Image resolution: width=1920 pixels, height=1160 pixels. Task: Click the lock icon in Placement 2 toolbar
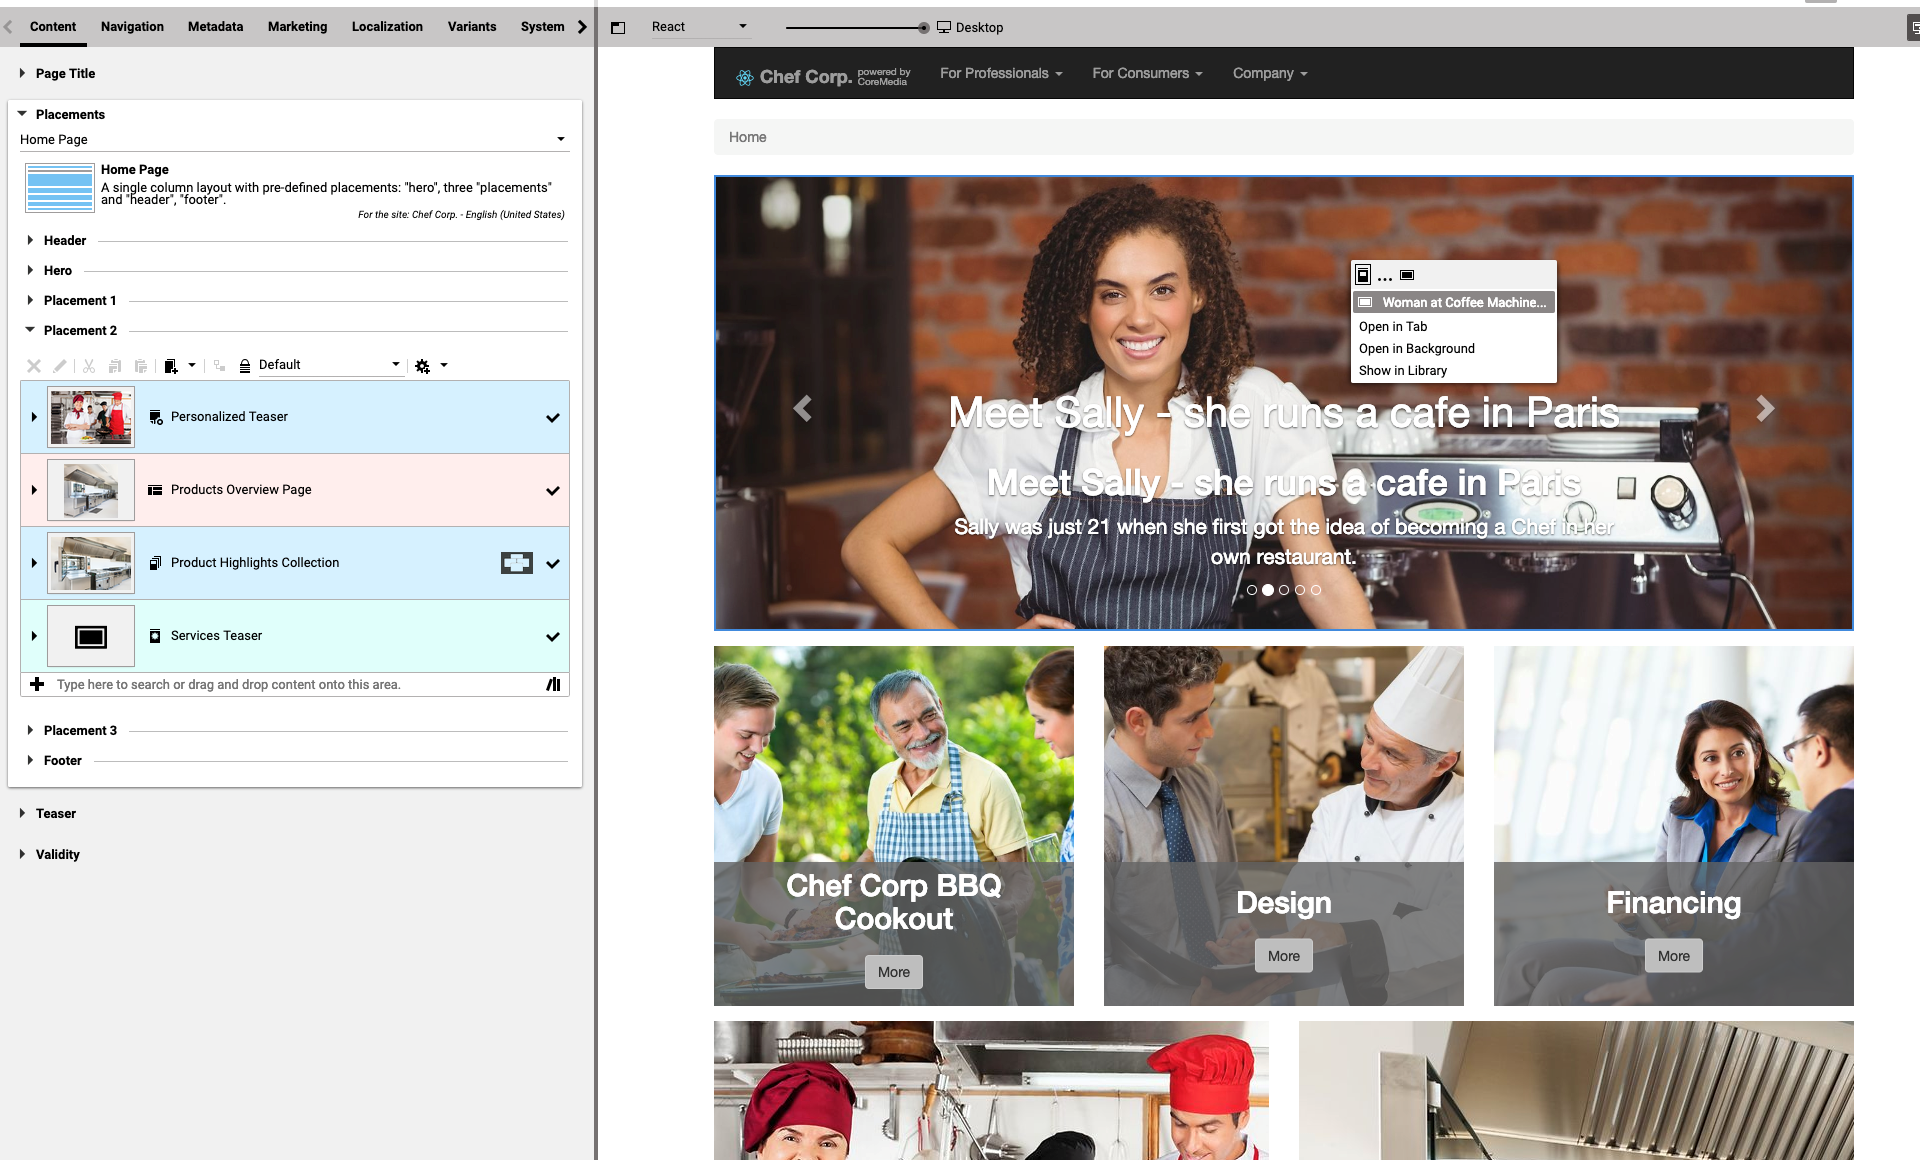click(x=245, y=365)
